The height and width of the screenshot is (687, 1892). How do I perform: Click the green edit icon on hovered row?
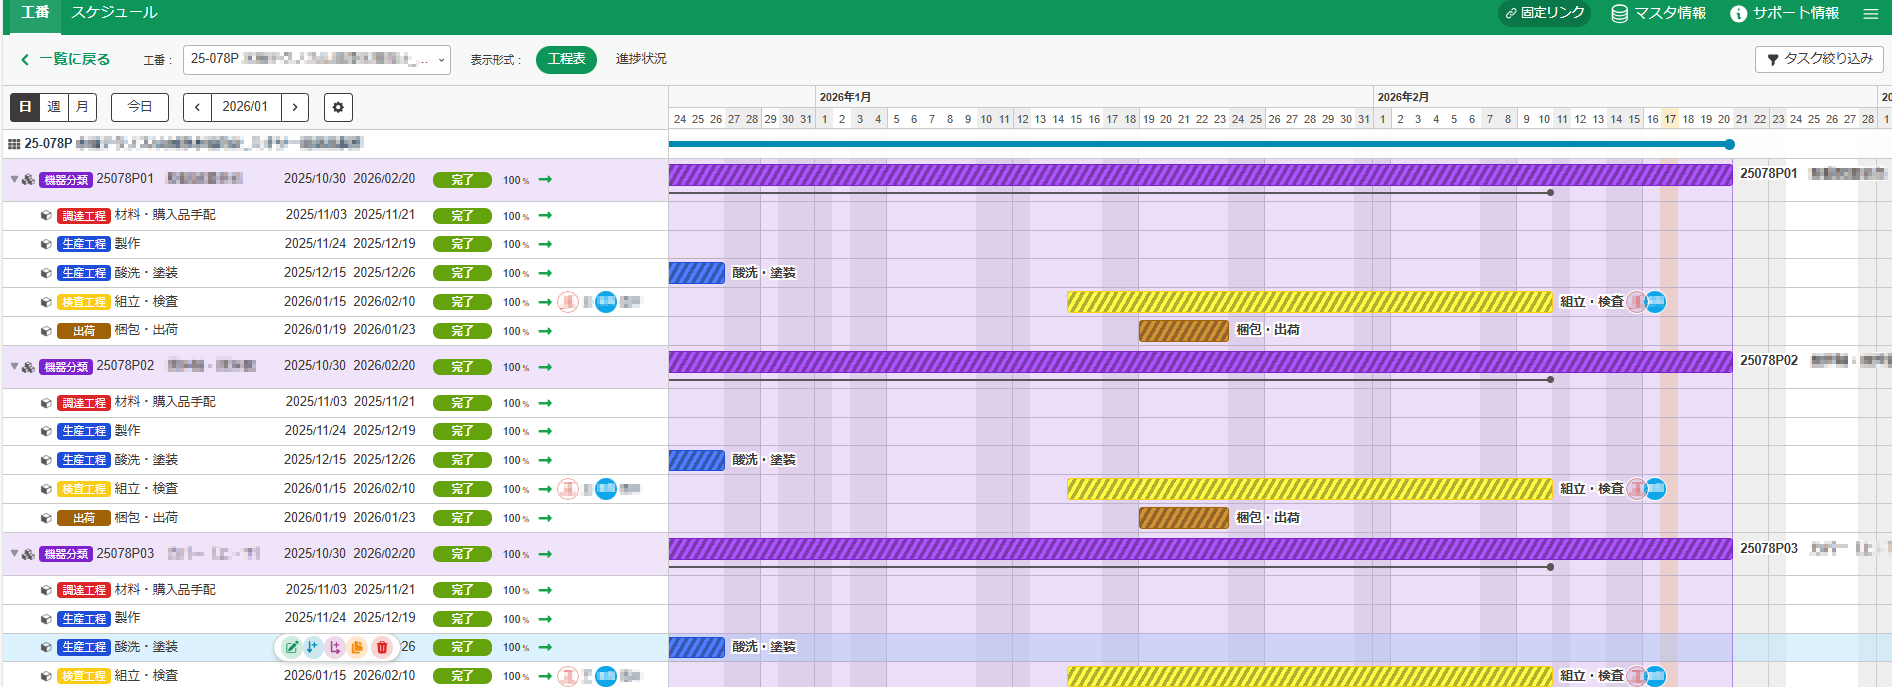pyautogui.click(x=291, y=647)
